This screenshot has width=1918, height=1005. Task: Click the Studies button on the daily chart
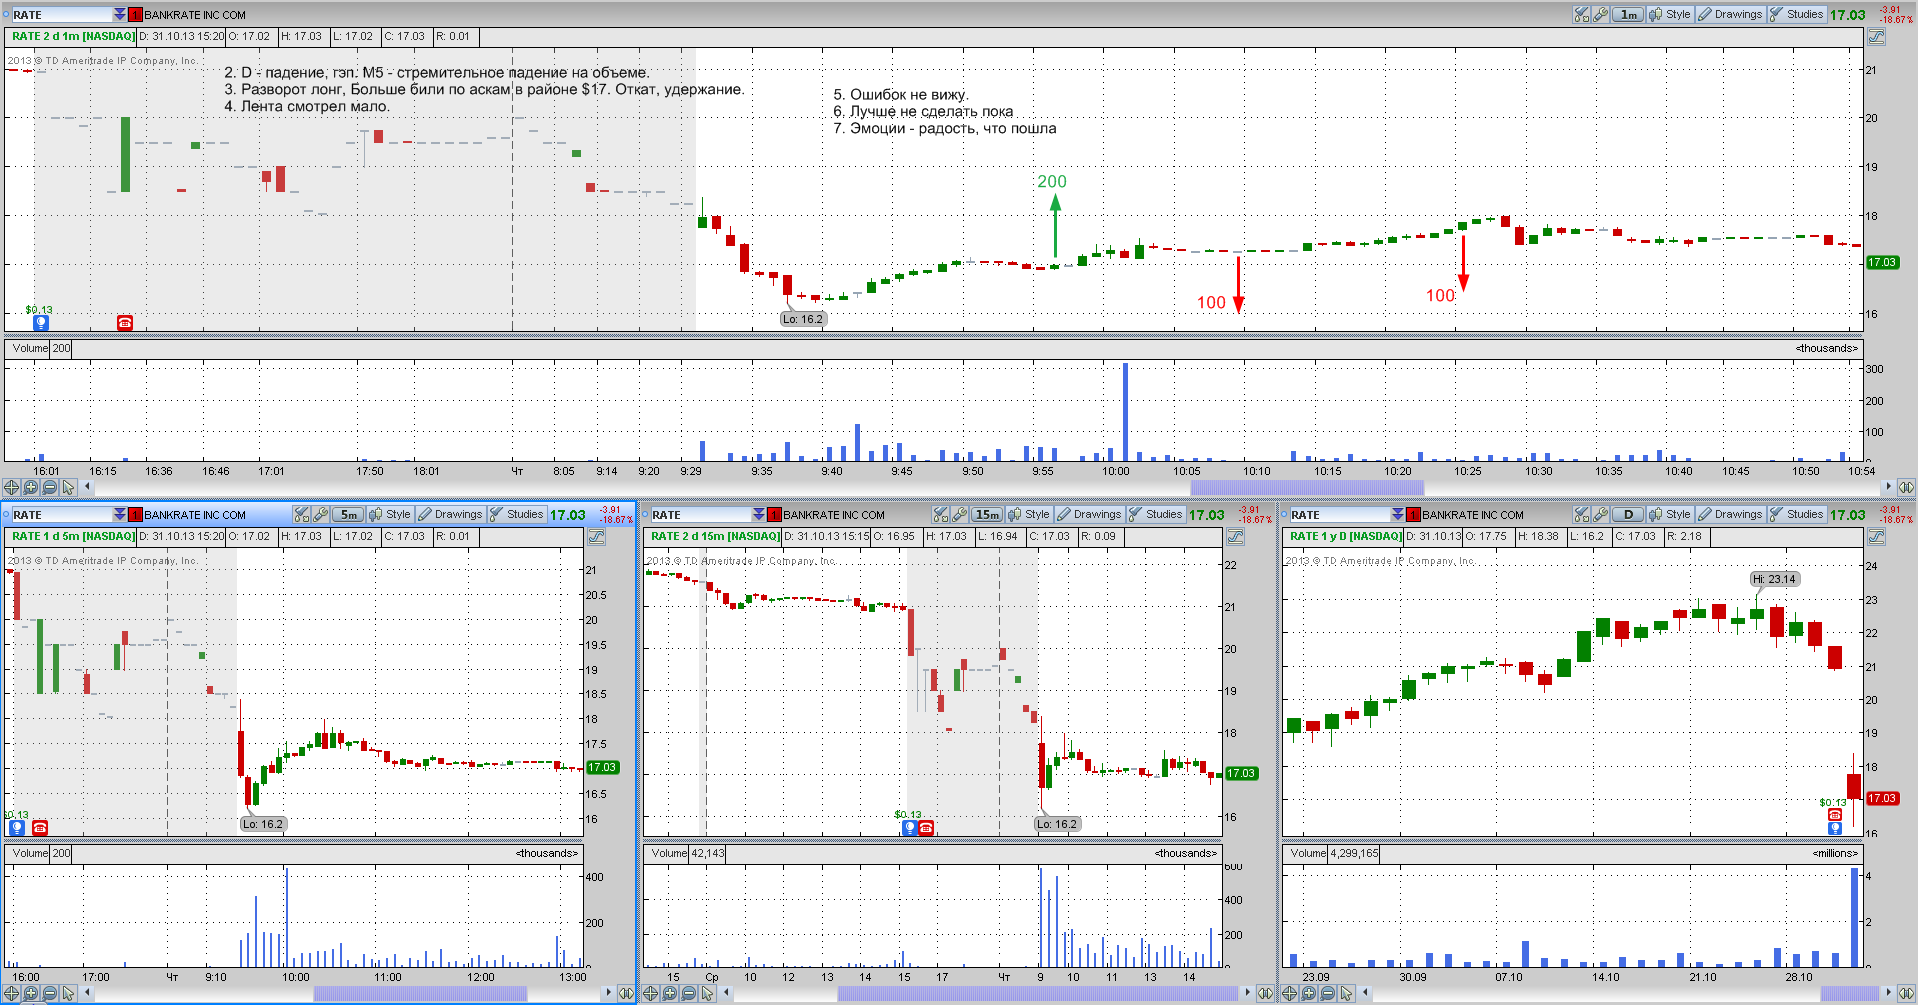pyautogui.click(x=1797, y=514)
